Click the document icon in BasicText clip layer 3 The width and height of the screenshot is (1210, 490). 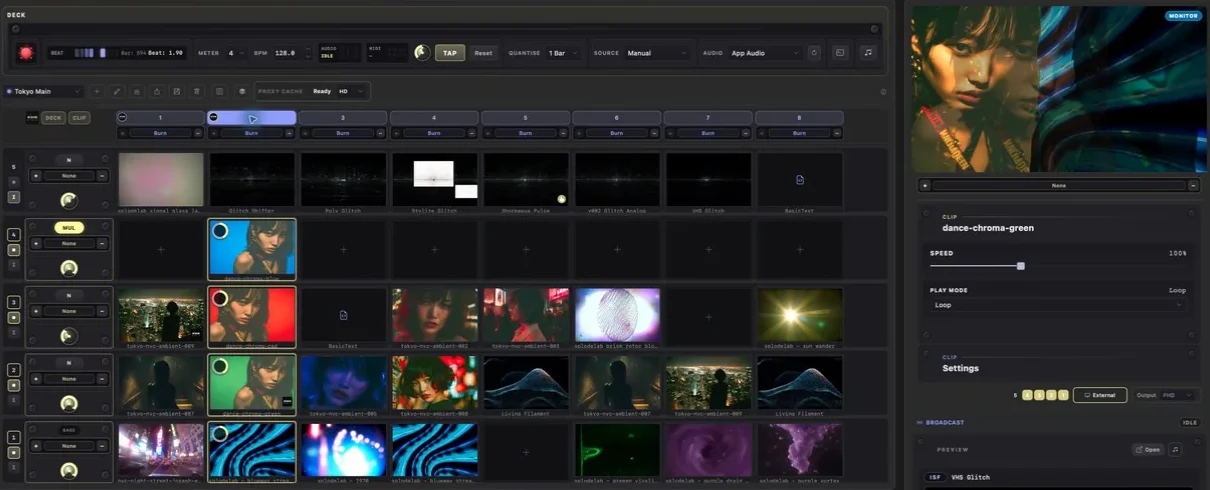click(x=343, y=315)
